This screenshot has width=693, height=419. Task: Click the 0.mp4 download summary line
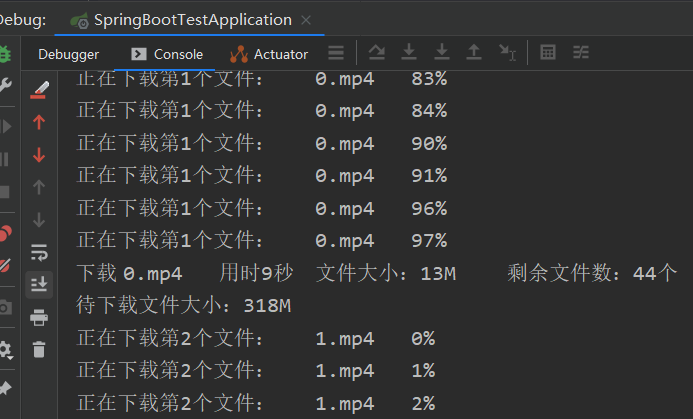click(377, 273)
